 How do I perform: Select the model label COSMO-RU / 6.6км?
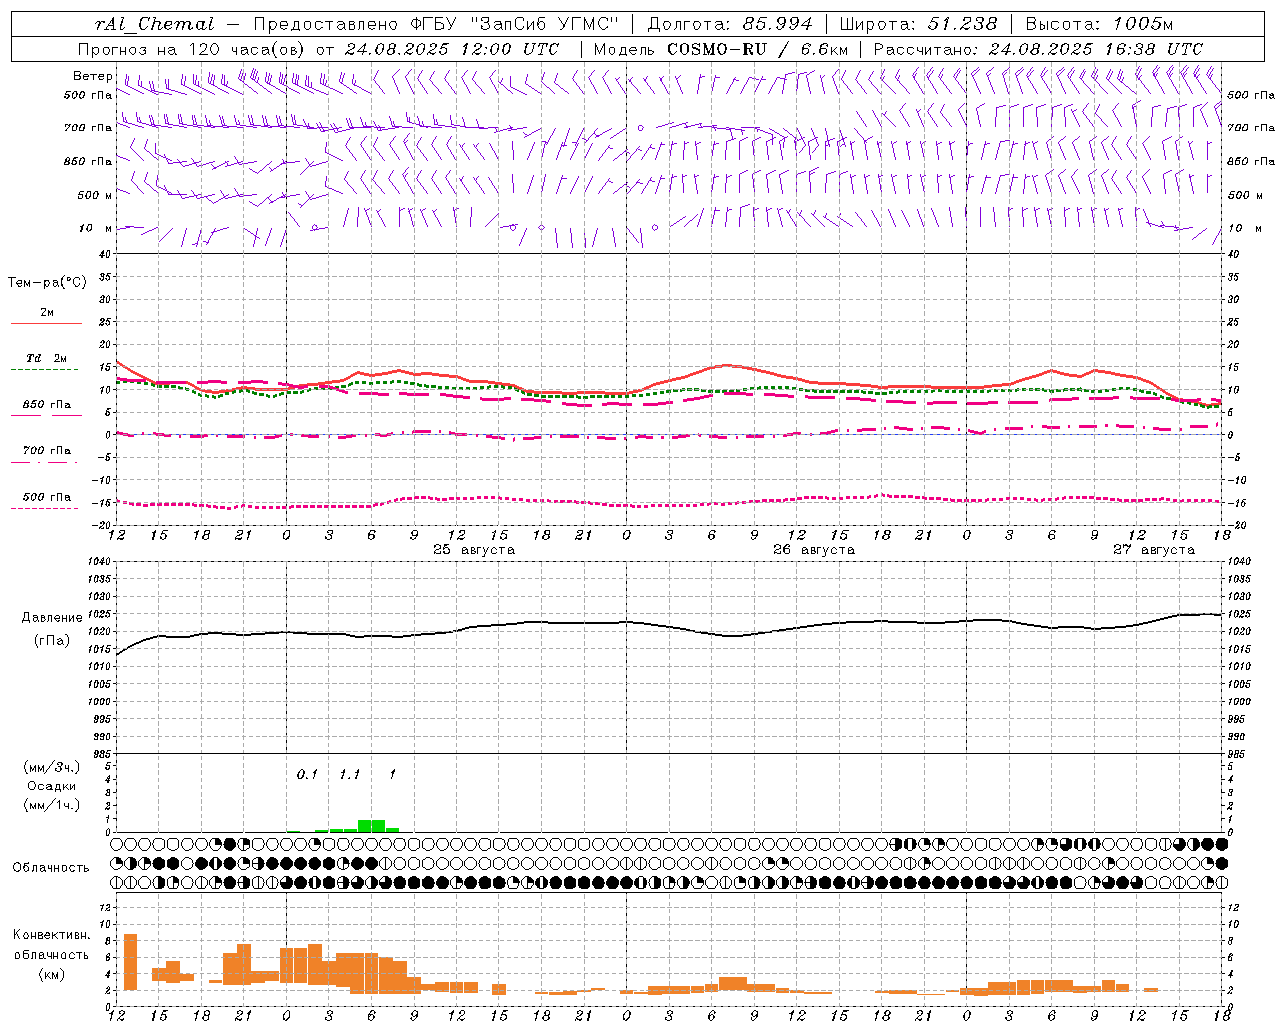(757, 49)
